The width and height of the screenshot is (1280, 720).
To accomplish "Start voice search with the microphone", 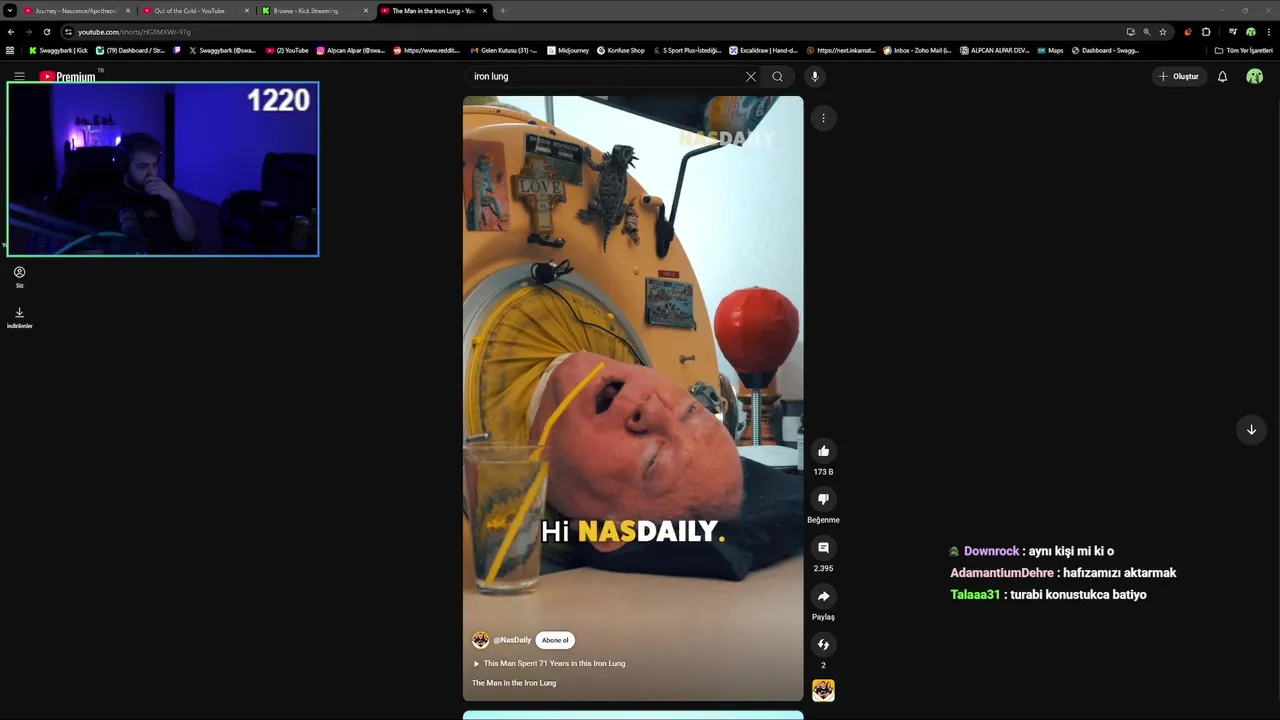I will click(815, 76).
